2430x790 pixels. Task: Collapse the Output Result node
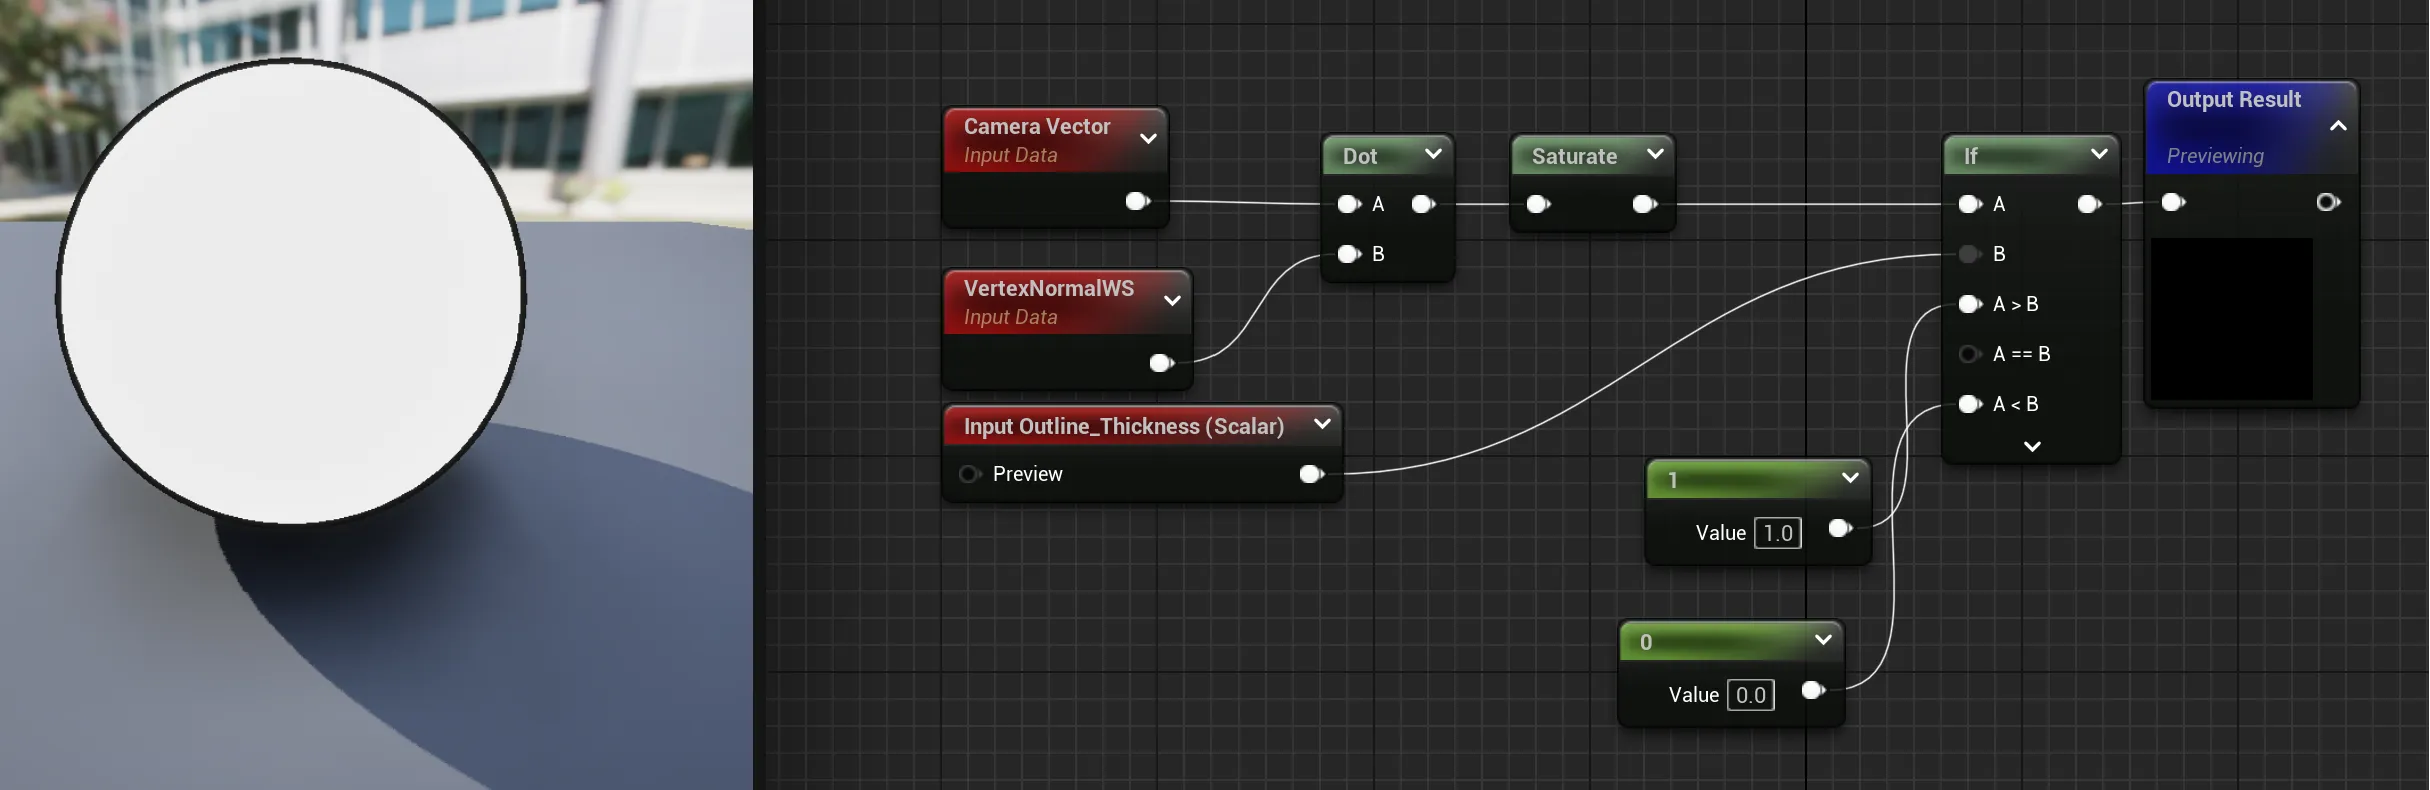[x=2338, y=126]
